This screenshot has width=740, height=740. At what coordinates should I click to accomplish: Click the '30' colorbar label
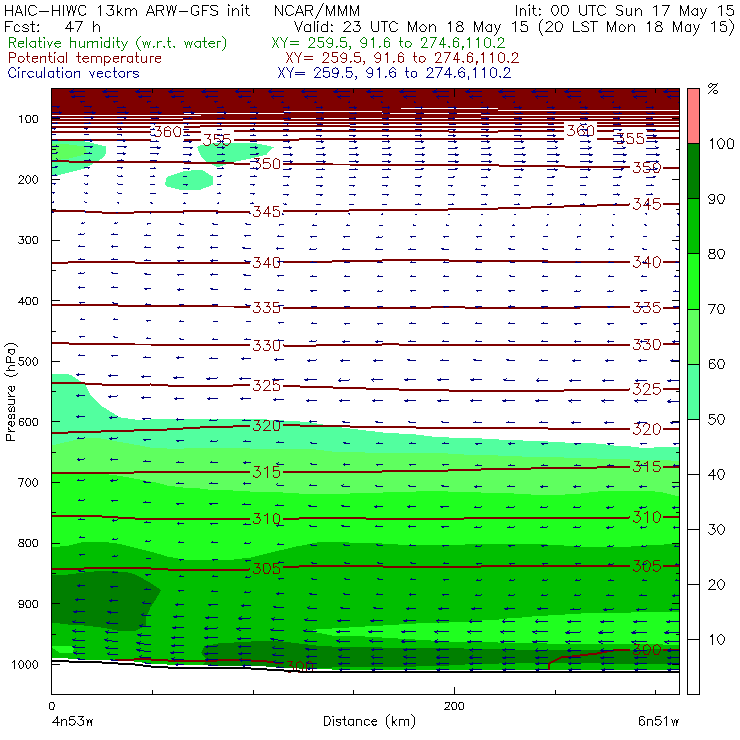(716, 529)
